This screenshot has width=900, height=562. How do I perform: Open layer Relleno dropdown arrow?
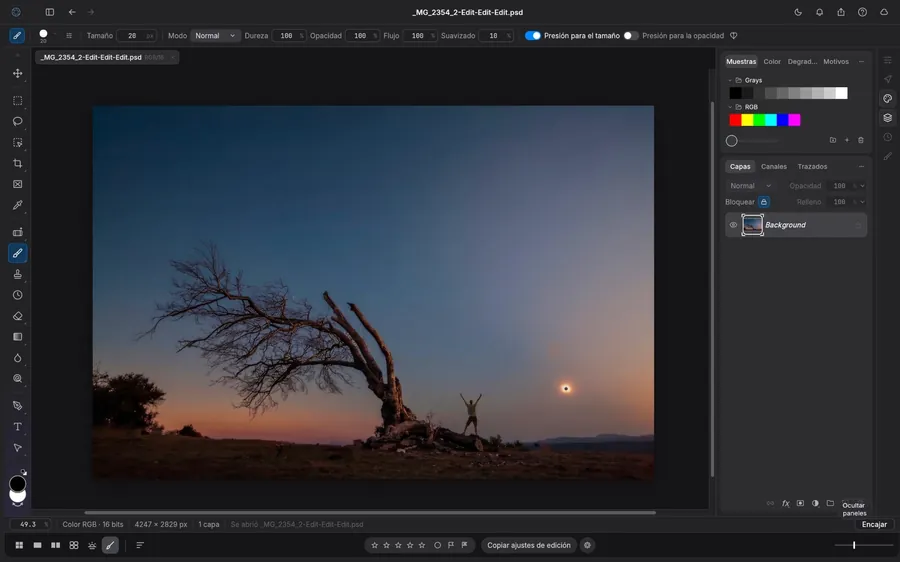tap(862, 202)
